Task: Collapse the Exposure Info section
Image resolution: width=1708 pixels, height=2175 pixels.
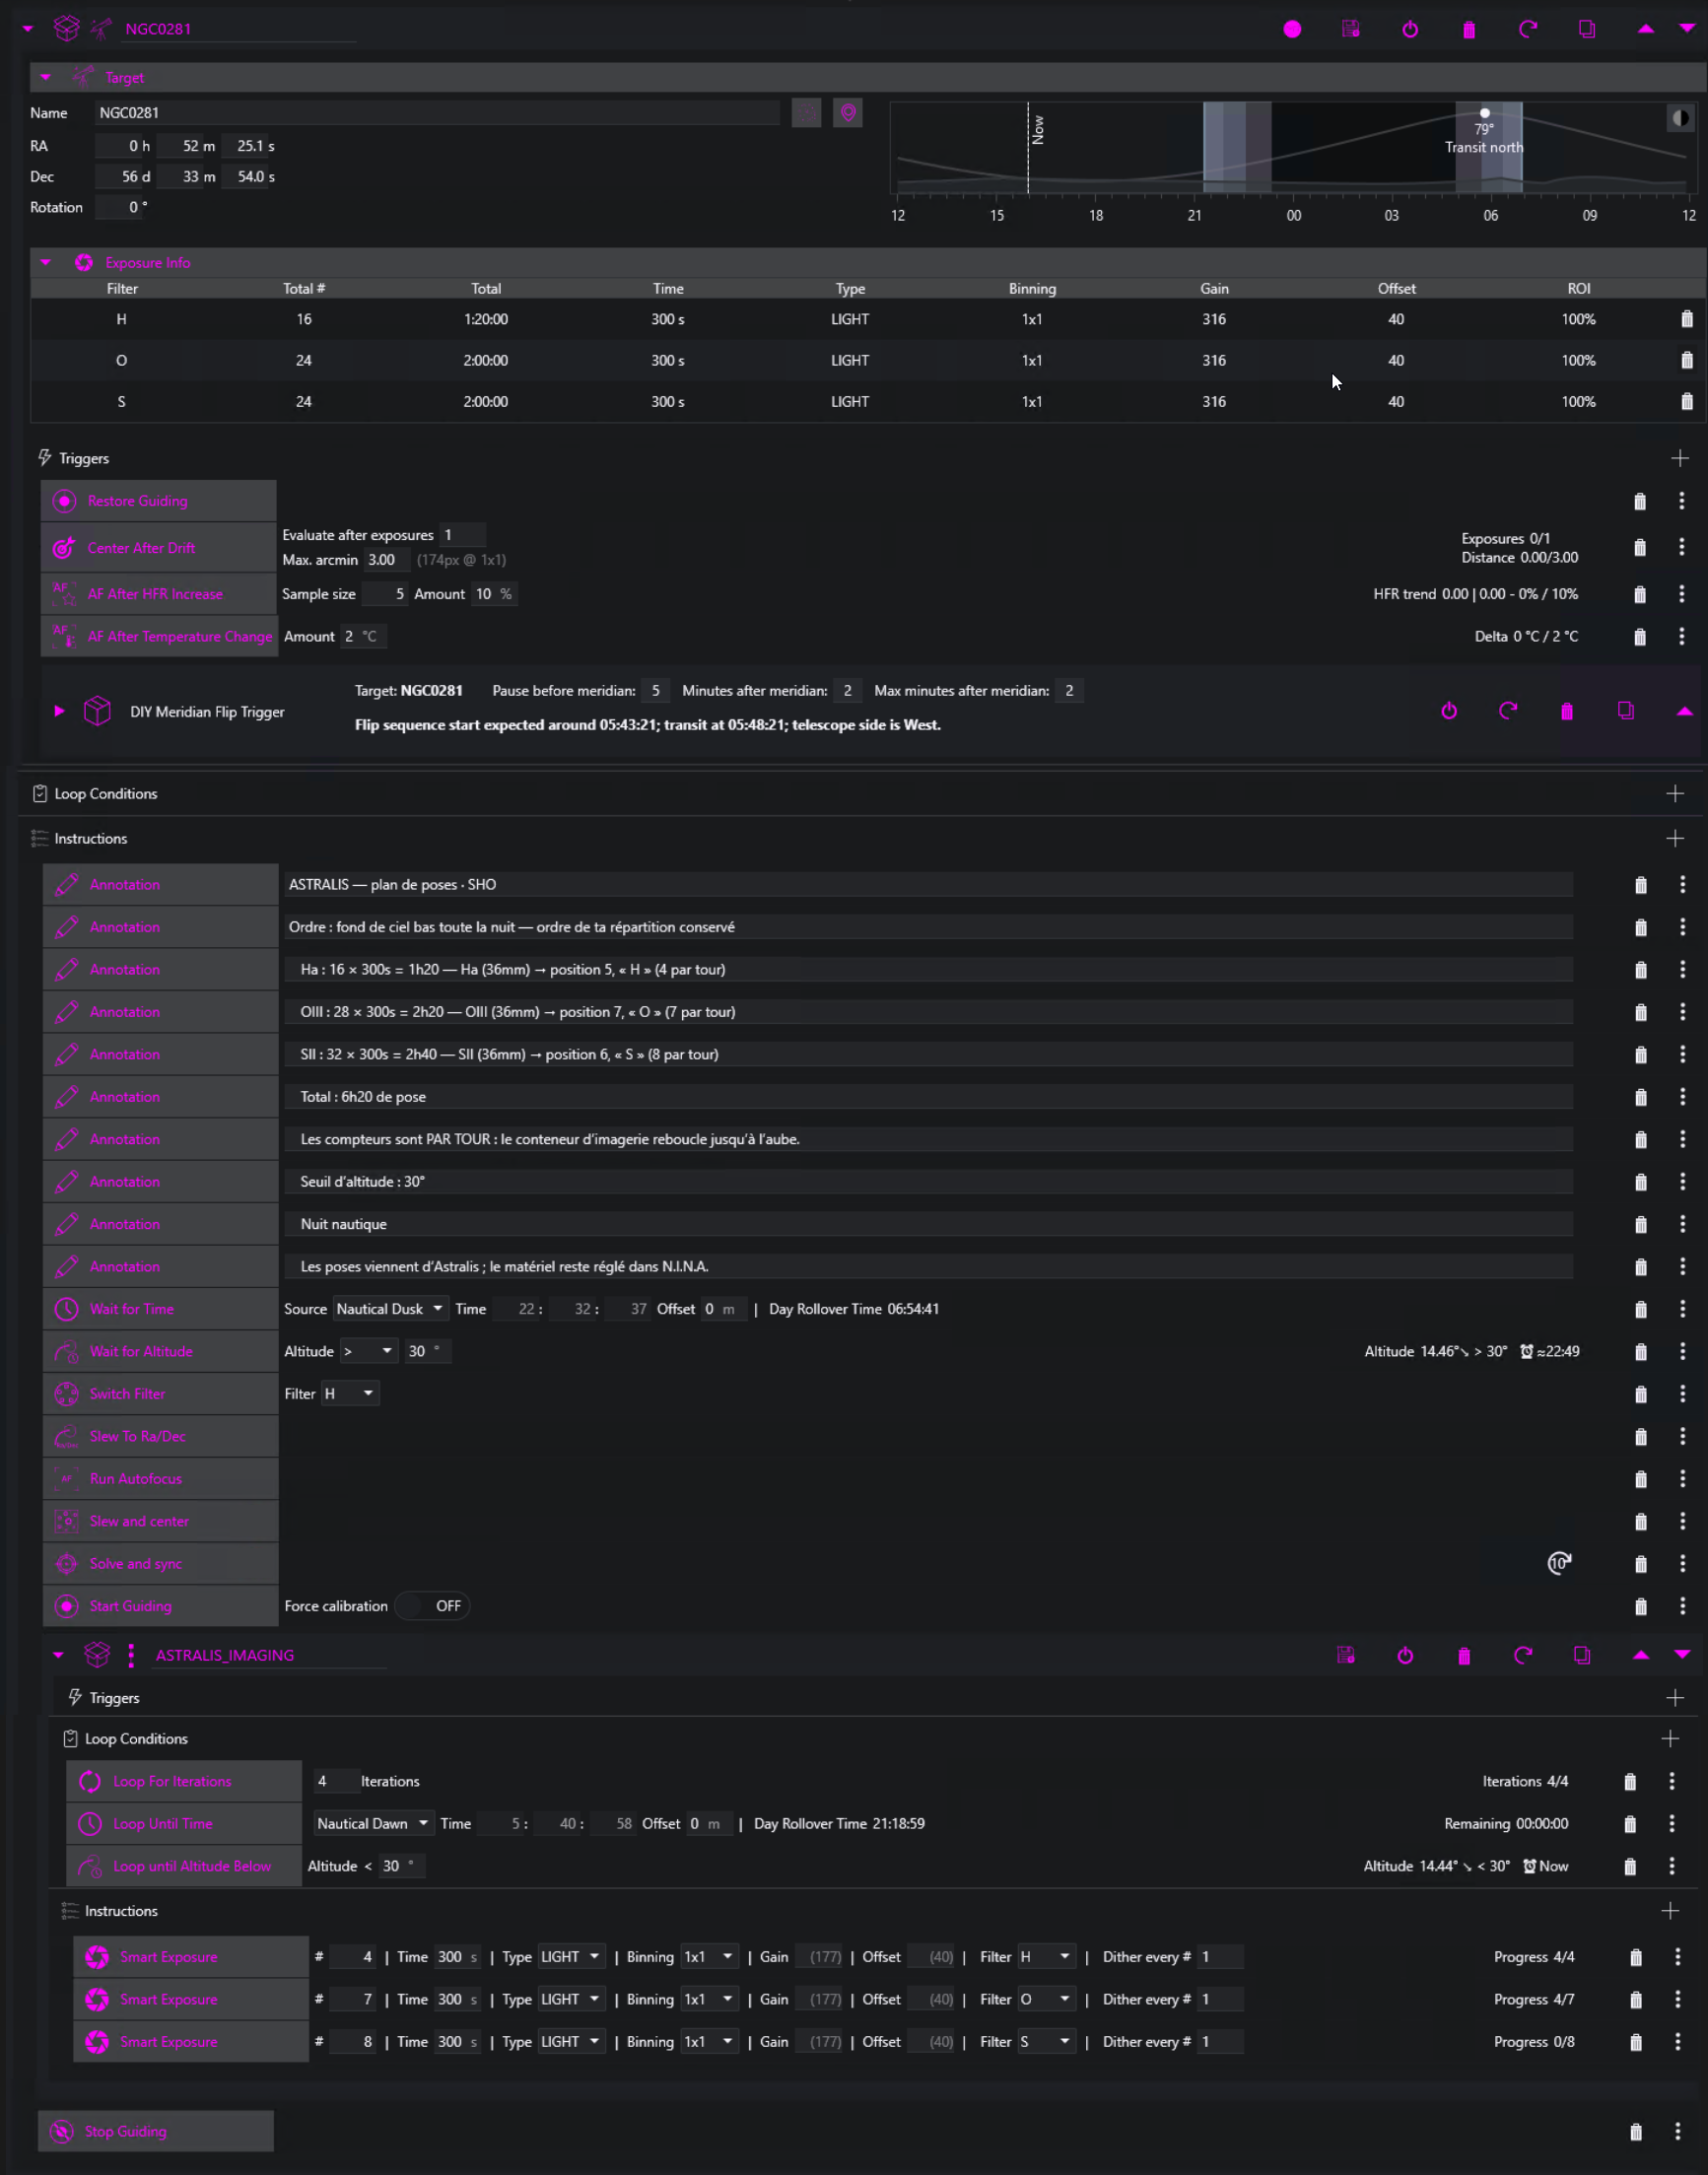Action: tap(46, 263)
